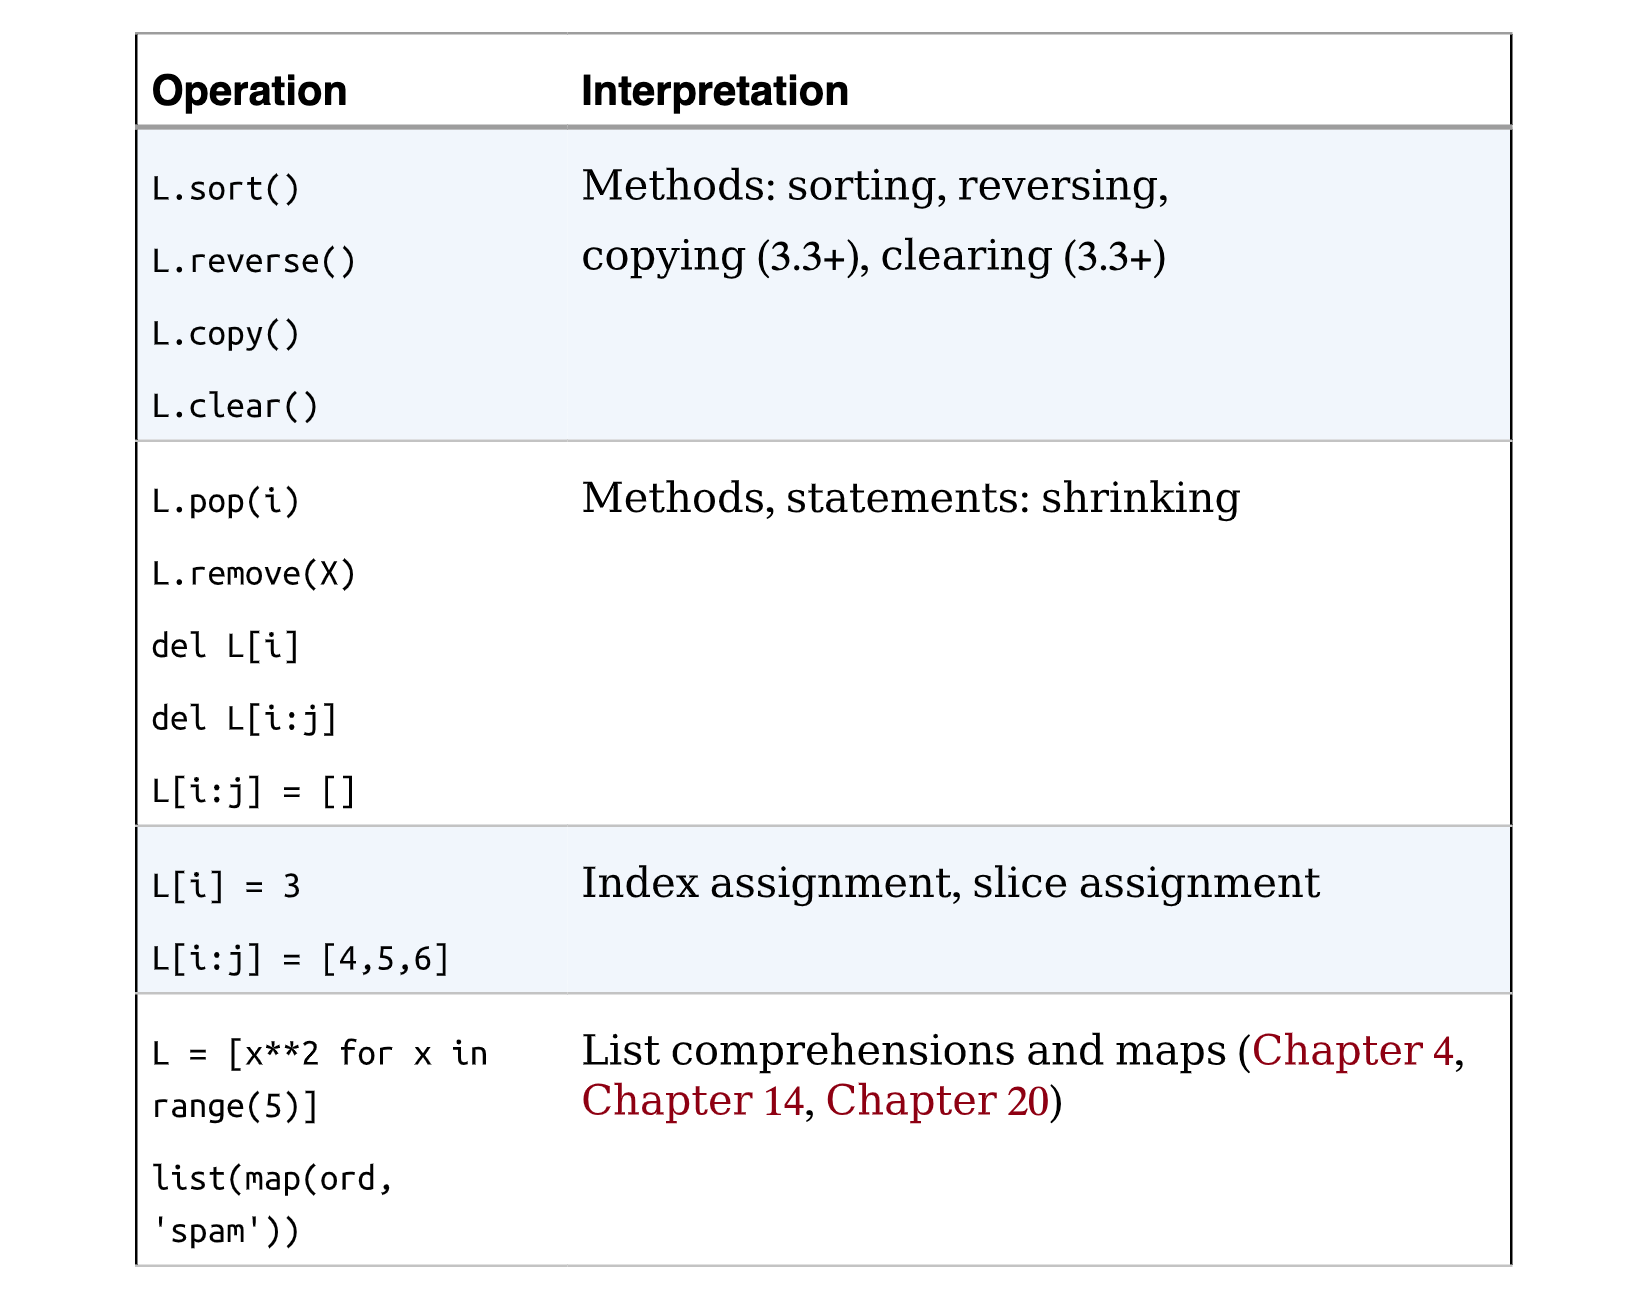Image resolution: width=1646 pixels, height=1296 pixels.
Task: Click the L.clear() code entry
Action: point(235,407)
